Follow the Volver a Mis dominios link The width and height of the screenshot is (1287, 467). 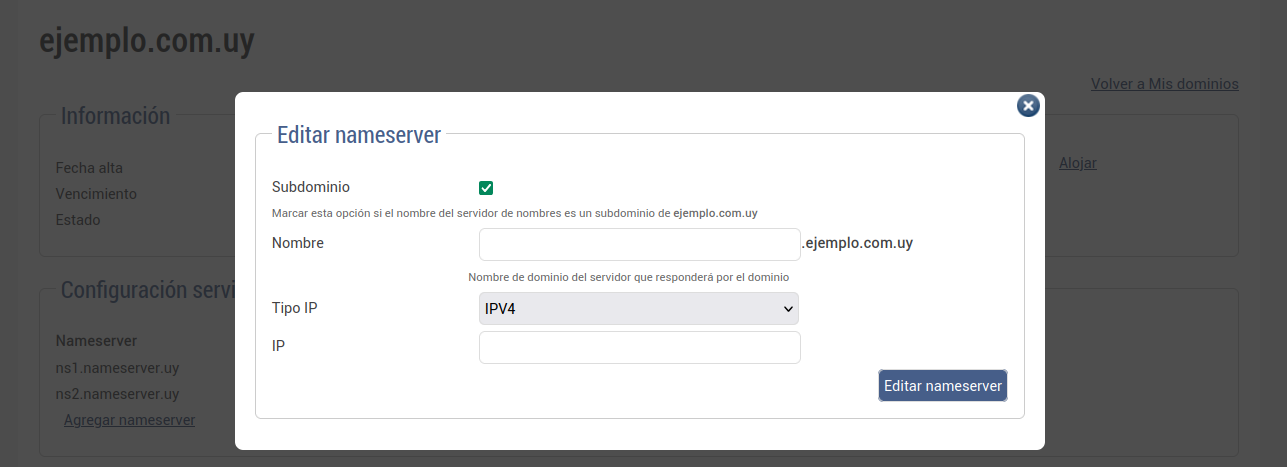click(1164, 84)
